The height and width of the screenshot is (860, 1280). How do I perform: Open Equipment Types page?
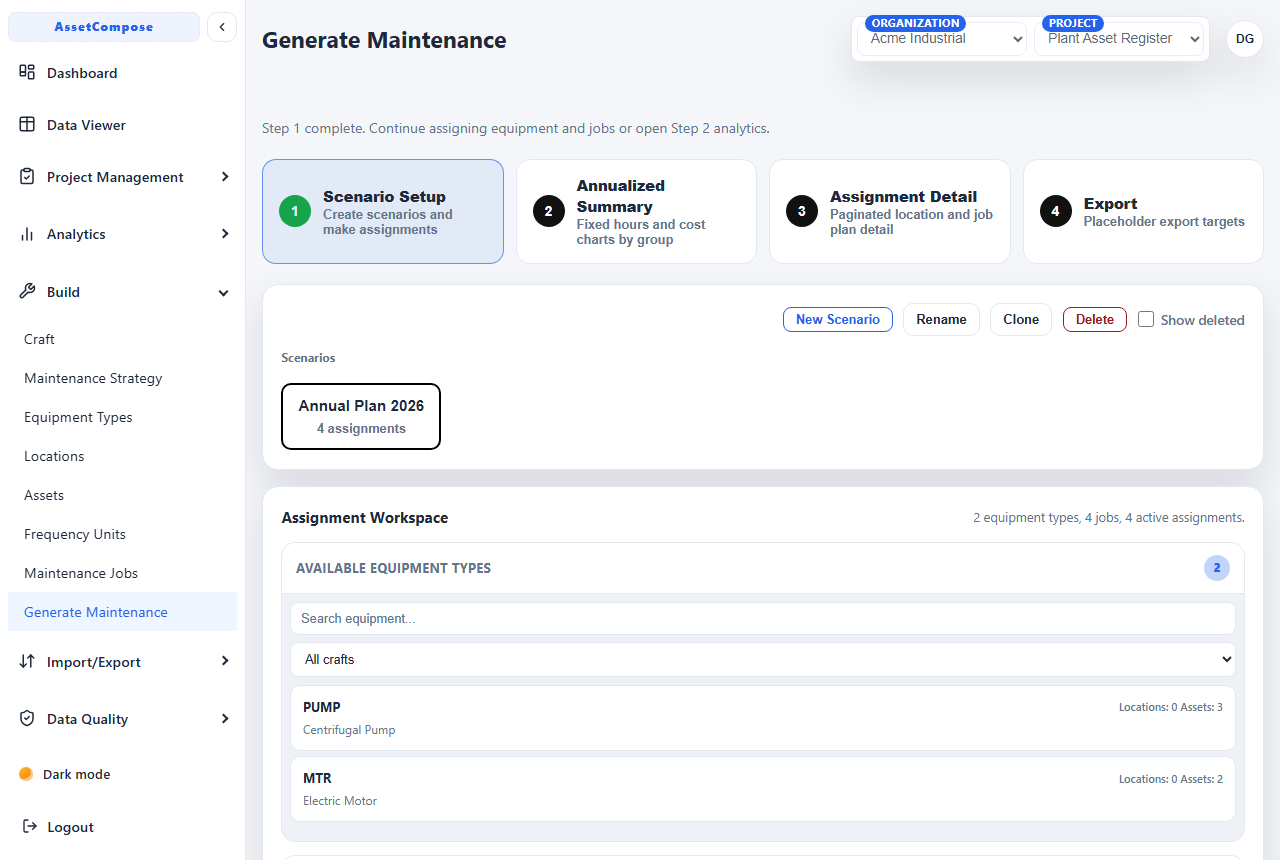pyautogui.click(x=78, y=417)
